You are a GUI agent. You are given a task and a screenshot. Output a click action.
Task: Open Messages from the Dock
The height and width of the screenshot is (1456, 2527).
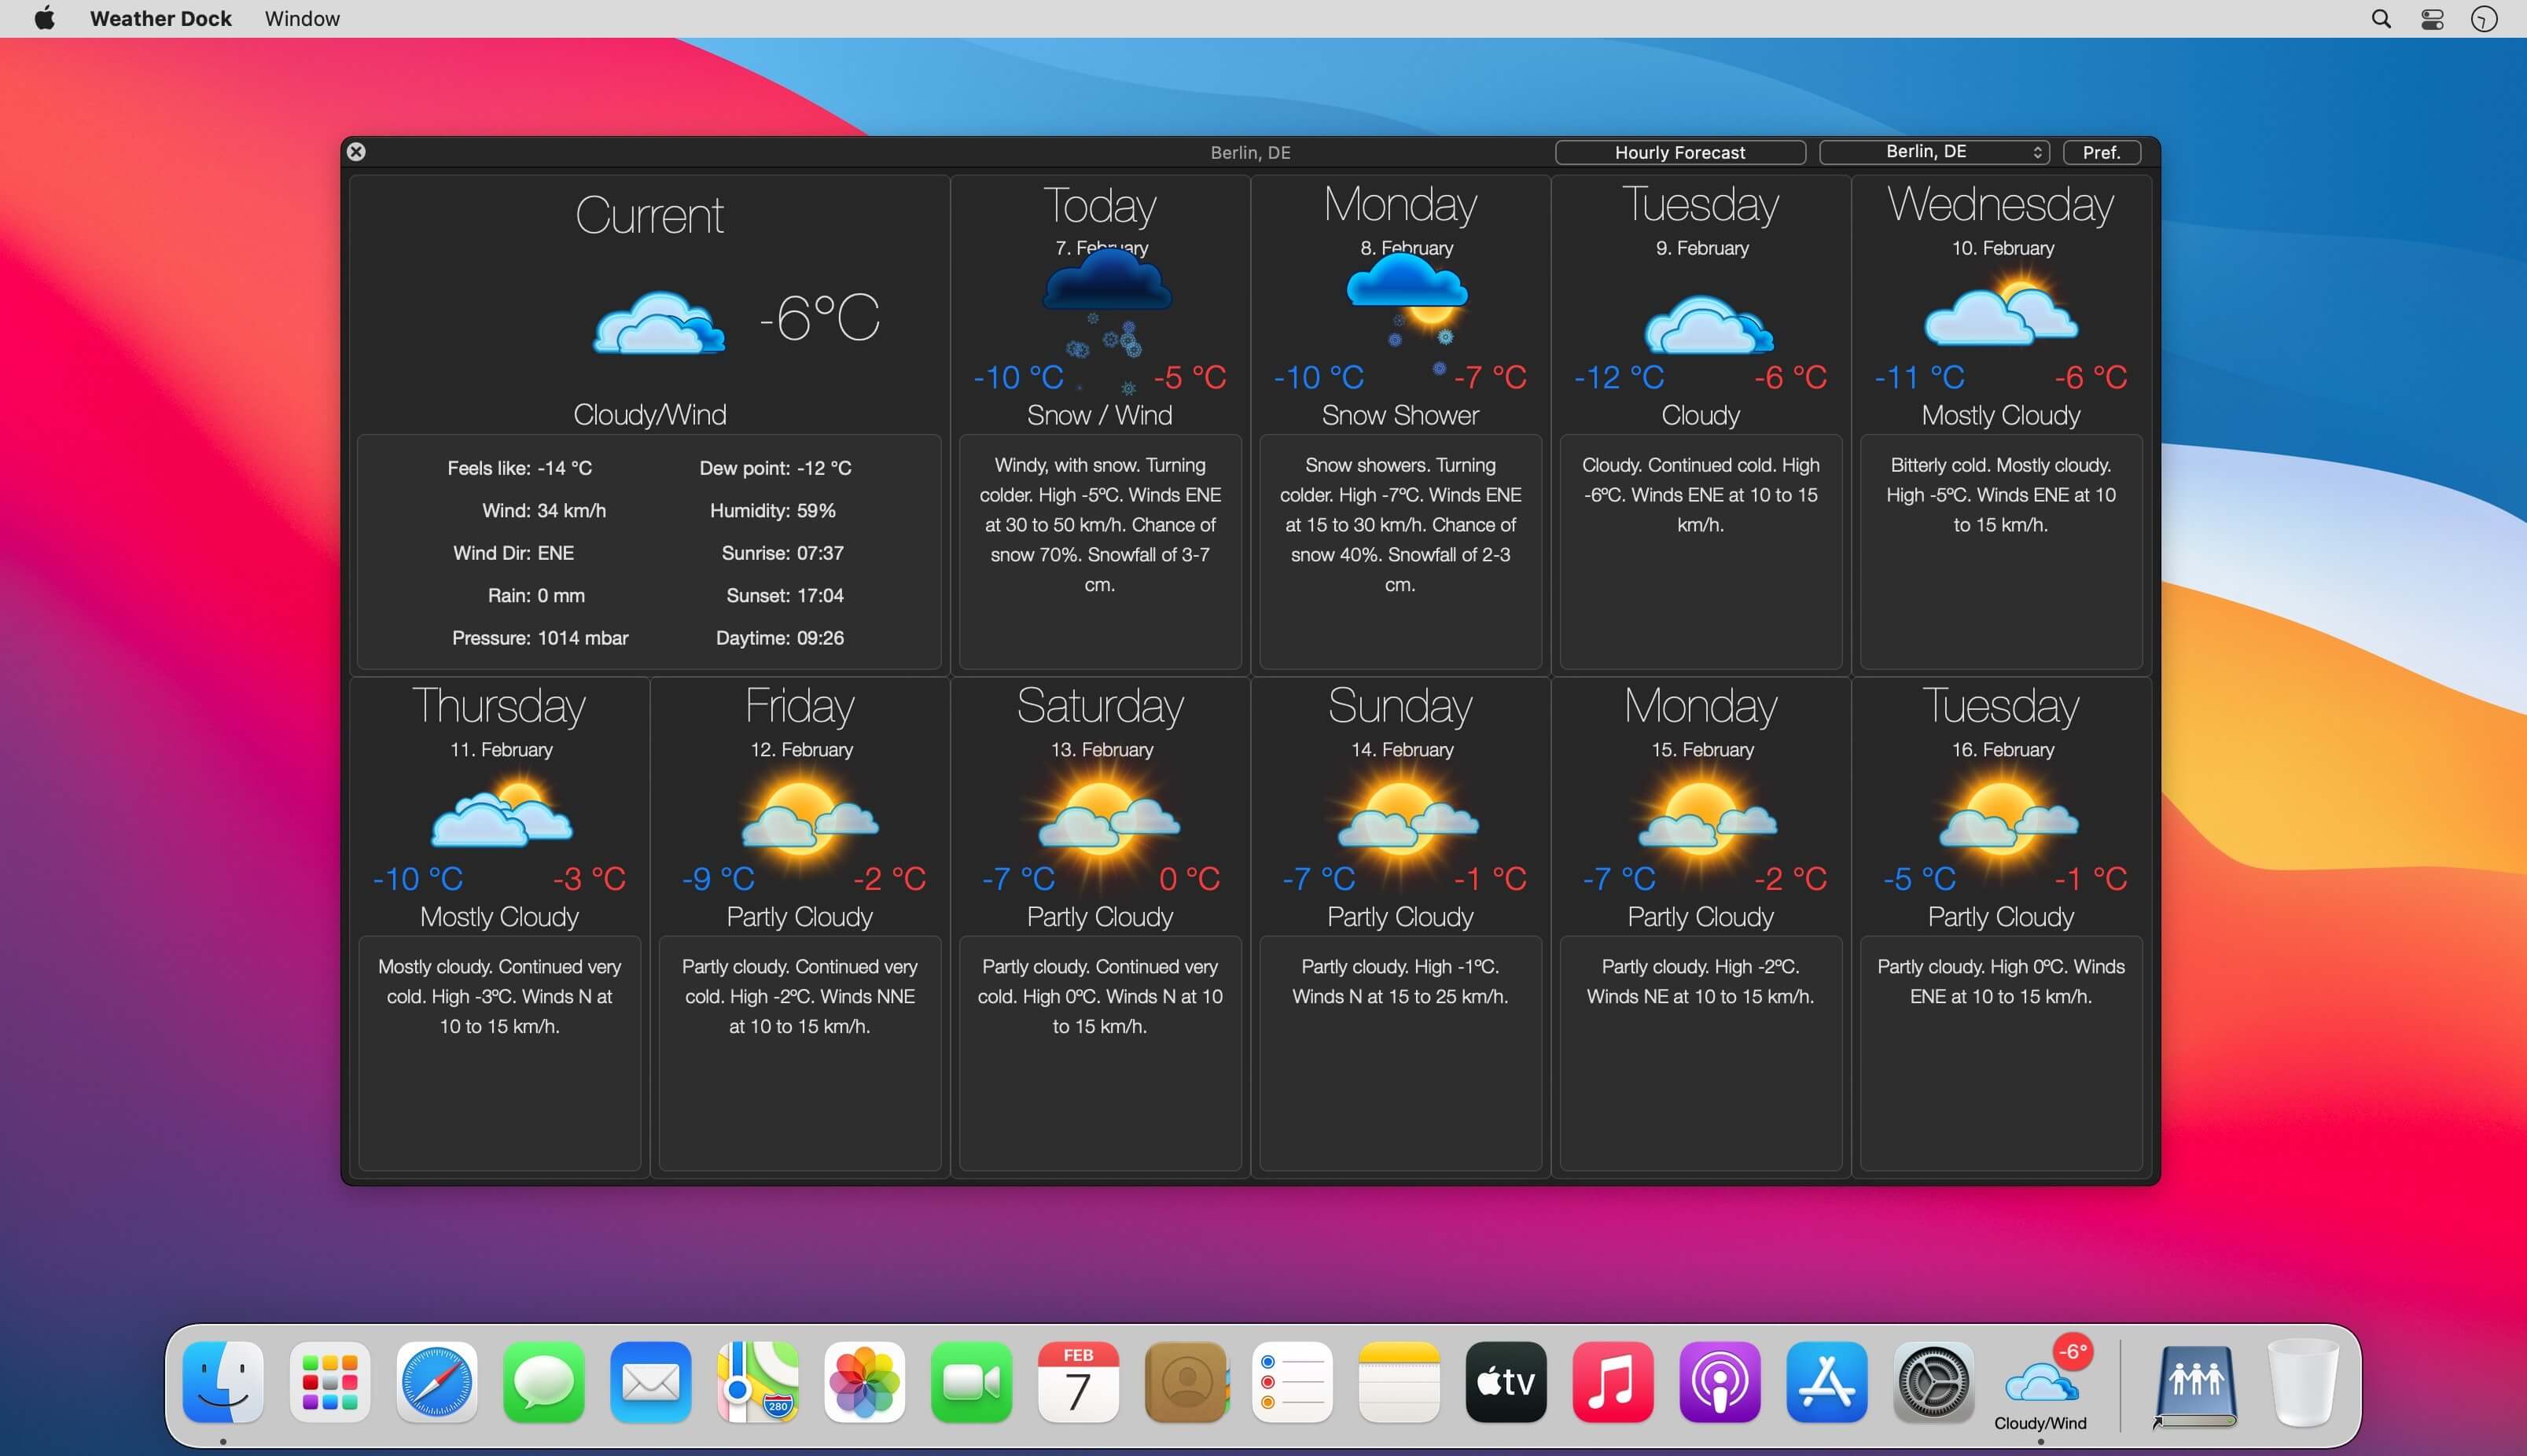pos(544,1381)
